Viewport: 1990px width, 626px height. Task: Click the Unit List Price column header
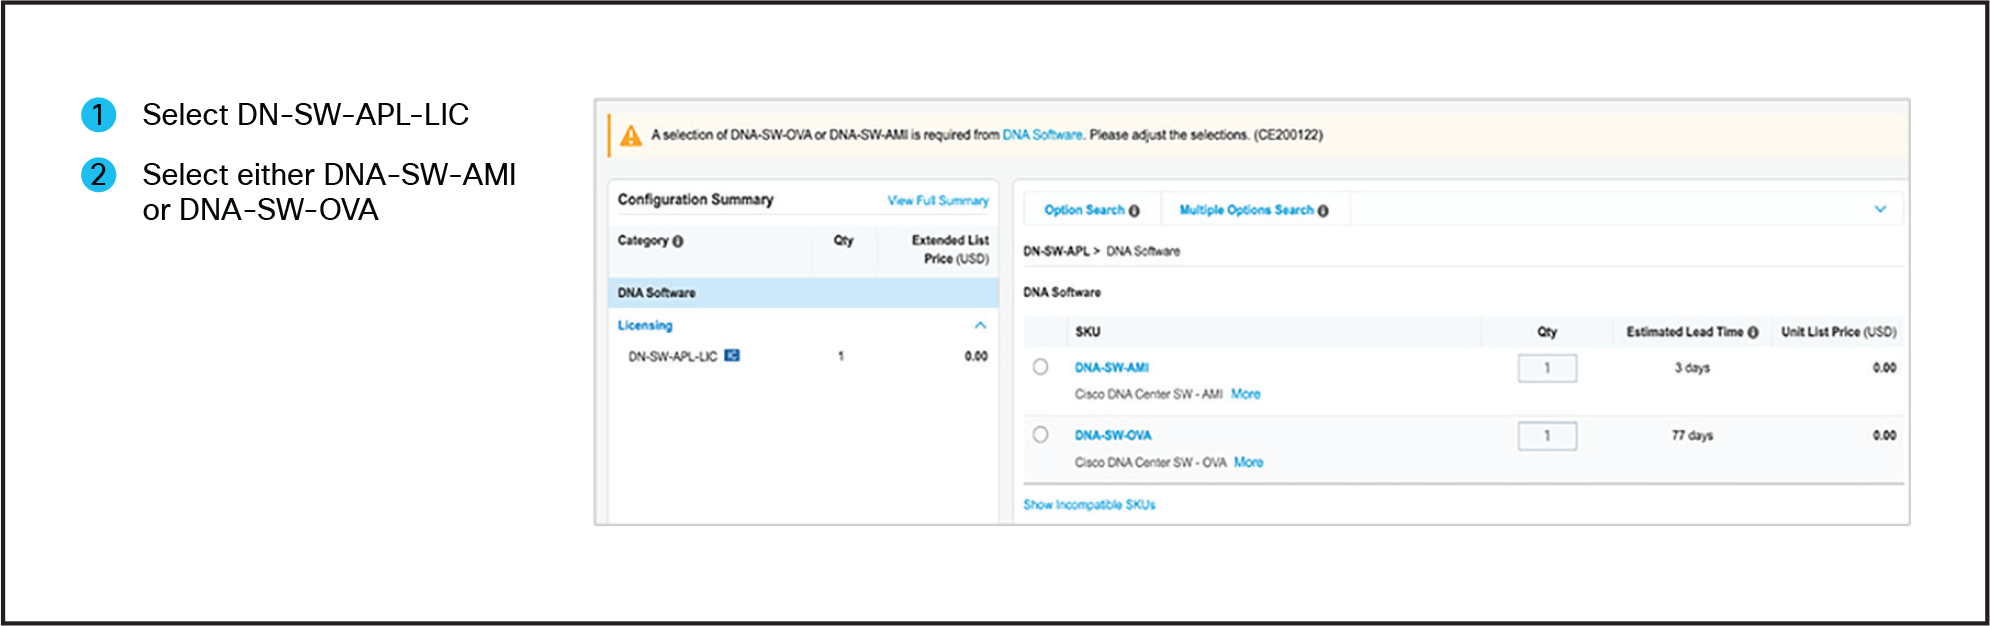[1838, 332]
